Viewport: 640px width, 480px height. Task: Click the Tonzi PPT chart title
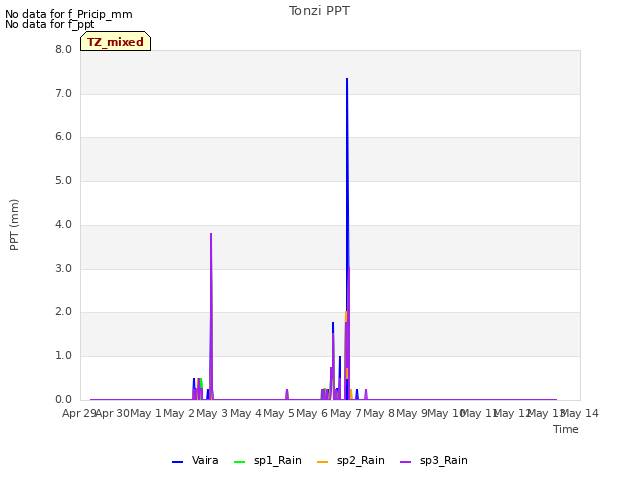click(319, 11)
